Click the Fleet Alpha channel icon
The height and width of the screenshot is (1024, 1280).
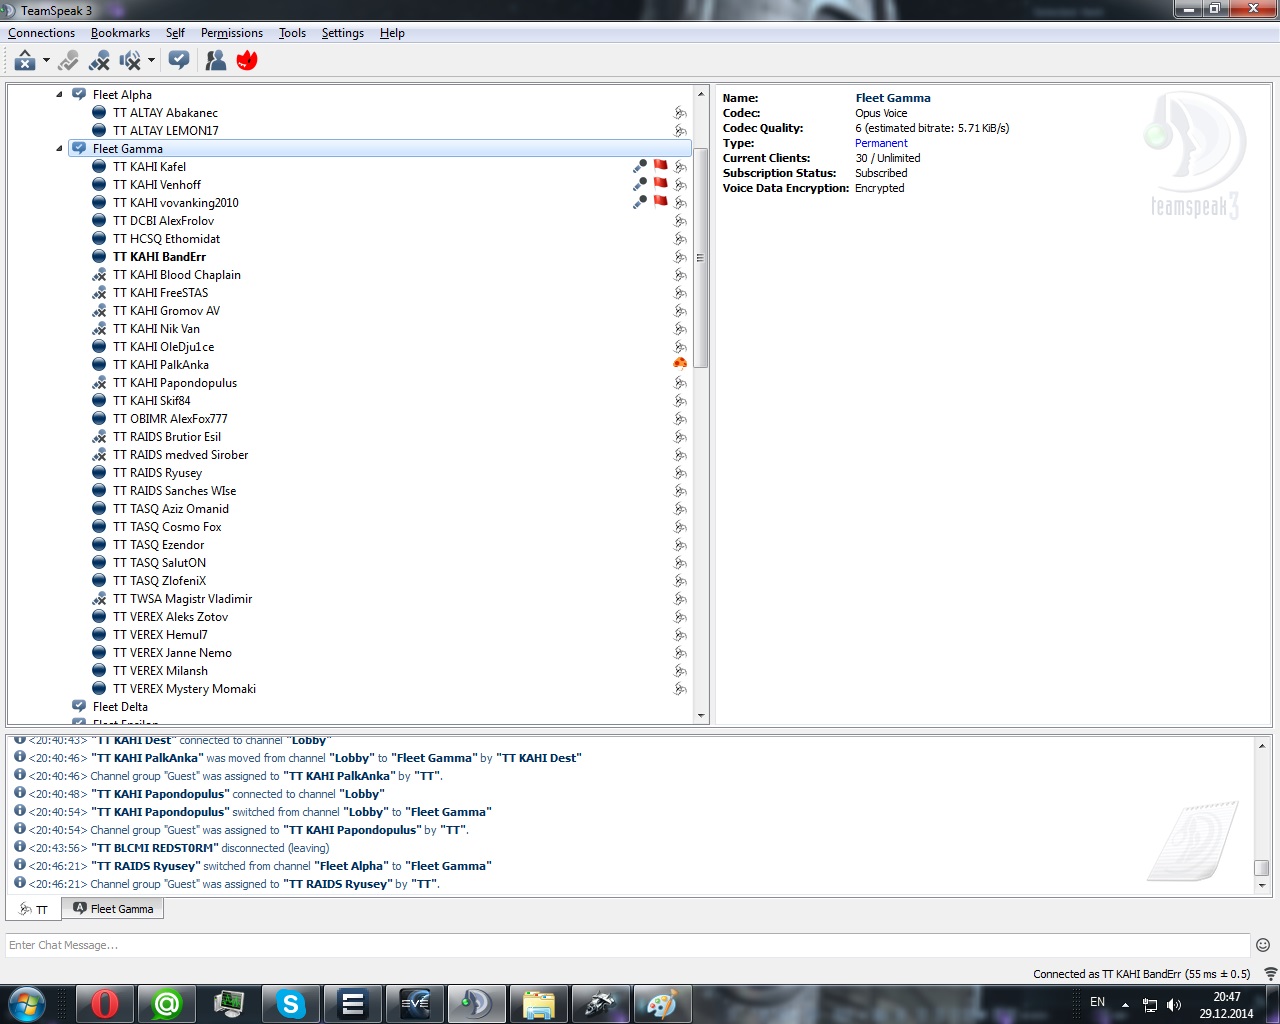click(x=79, y=95)
